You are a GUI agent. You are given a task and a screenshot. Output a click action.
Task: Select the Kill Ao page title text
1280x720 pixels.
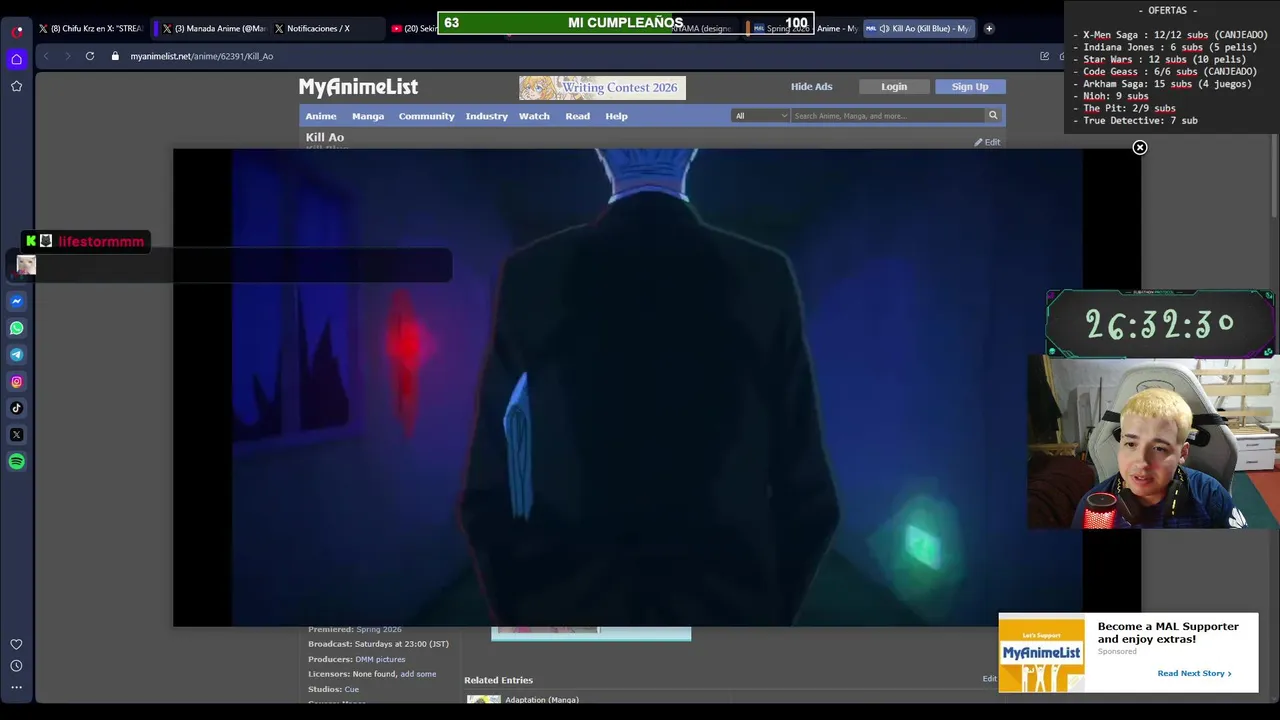[325, 137]
